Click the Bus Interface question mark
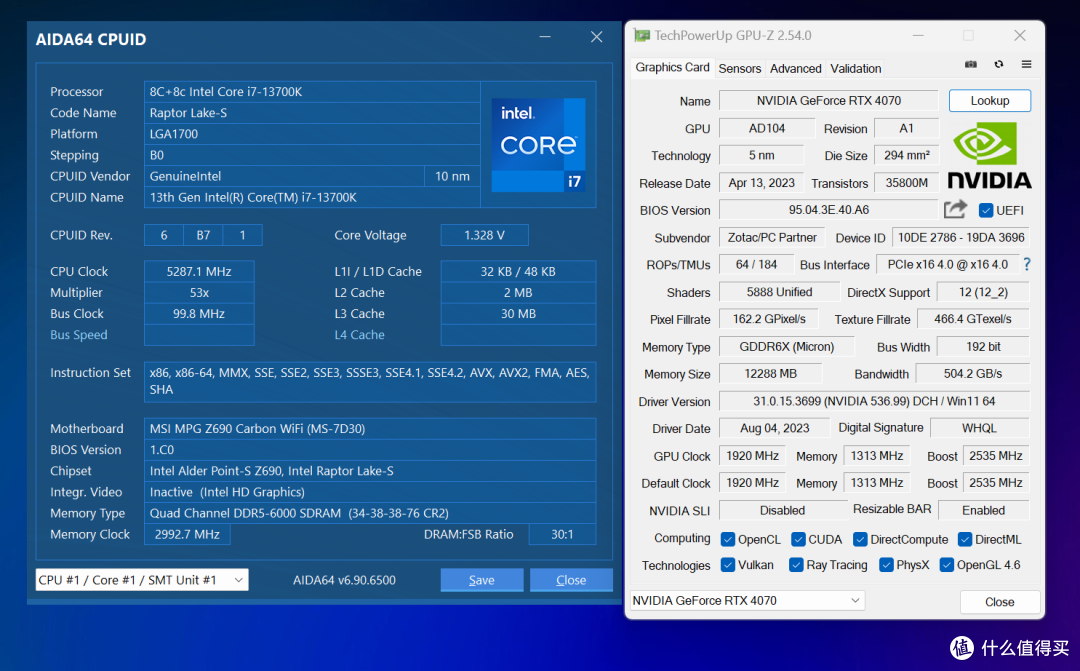 (x=1027, y=264)
